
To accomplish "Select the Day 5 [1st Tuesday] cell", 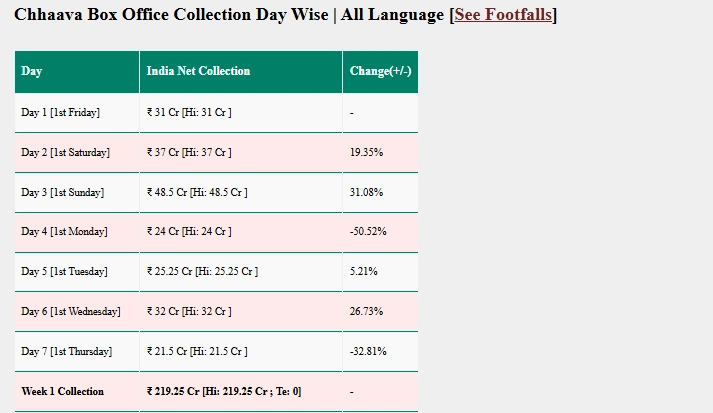I will coord(64,271).
